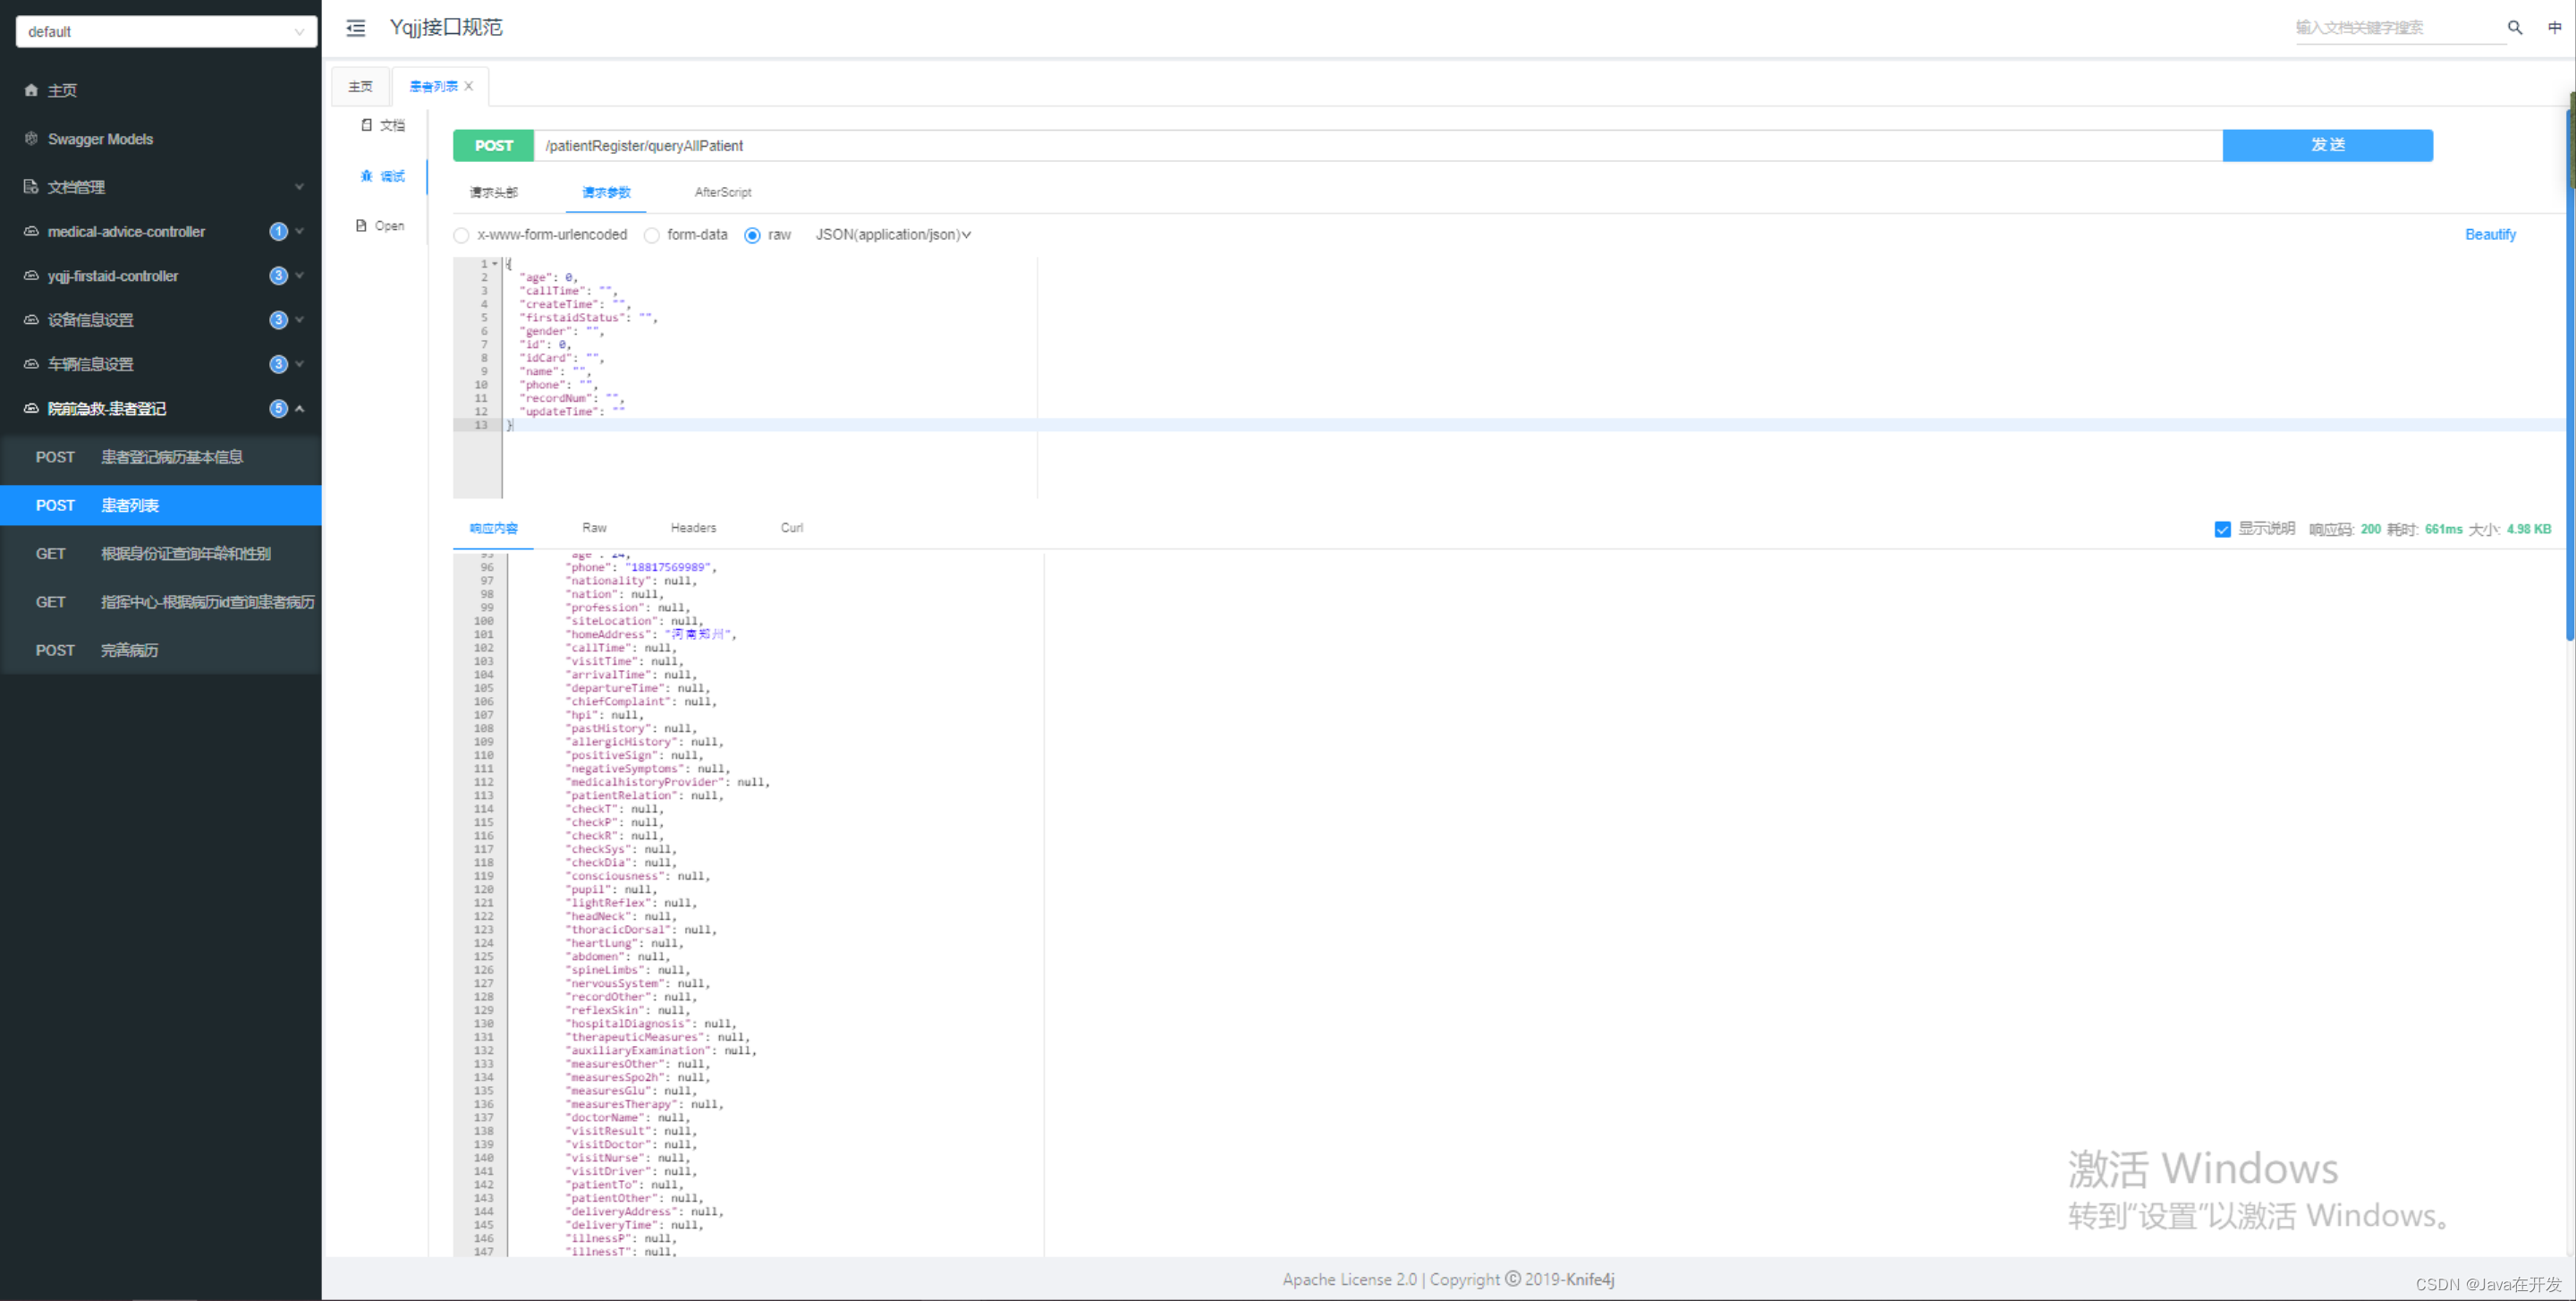Screen dimensions: 2576x1301
Task: Click the 文档 panel file icon
Action: point(367,125)
